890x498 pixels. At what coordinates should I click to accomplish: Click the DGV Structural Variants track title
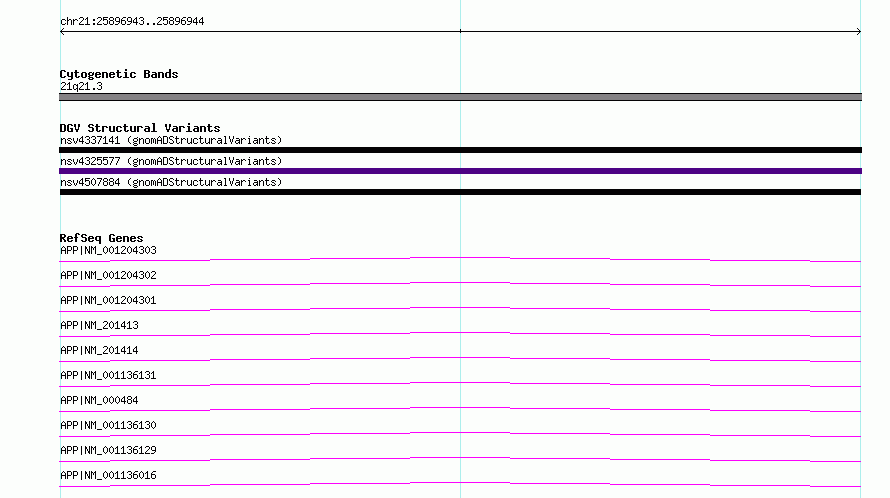pos(140,128)
